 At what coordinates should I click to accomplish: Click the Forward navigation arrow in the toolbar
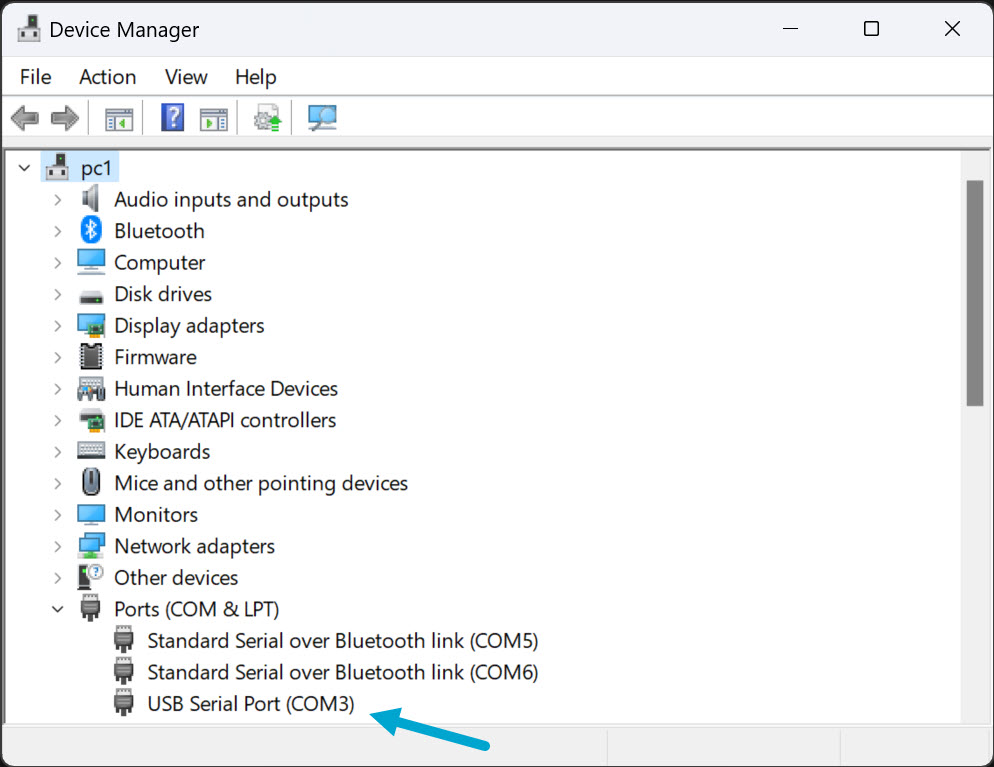pos(64,117)
